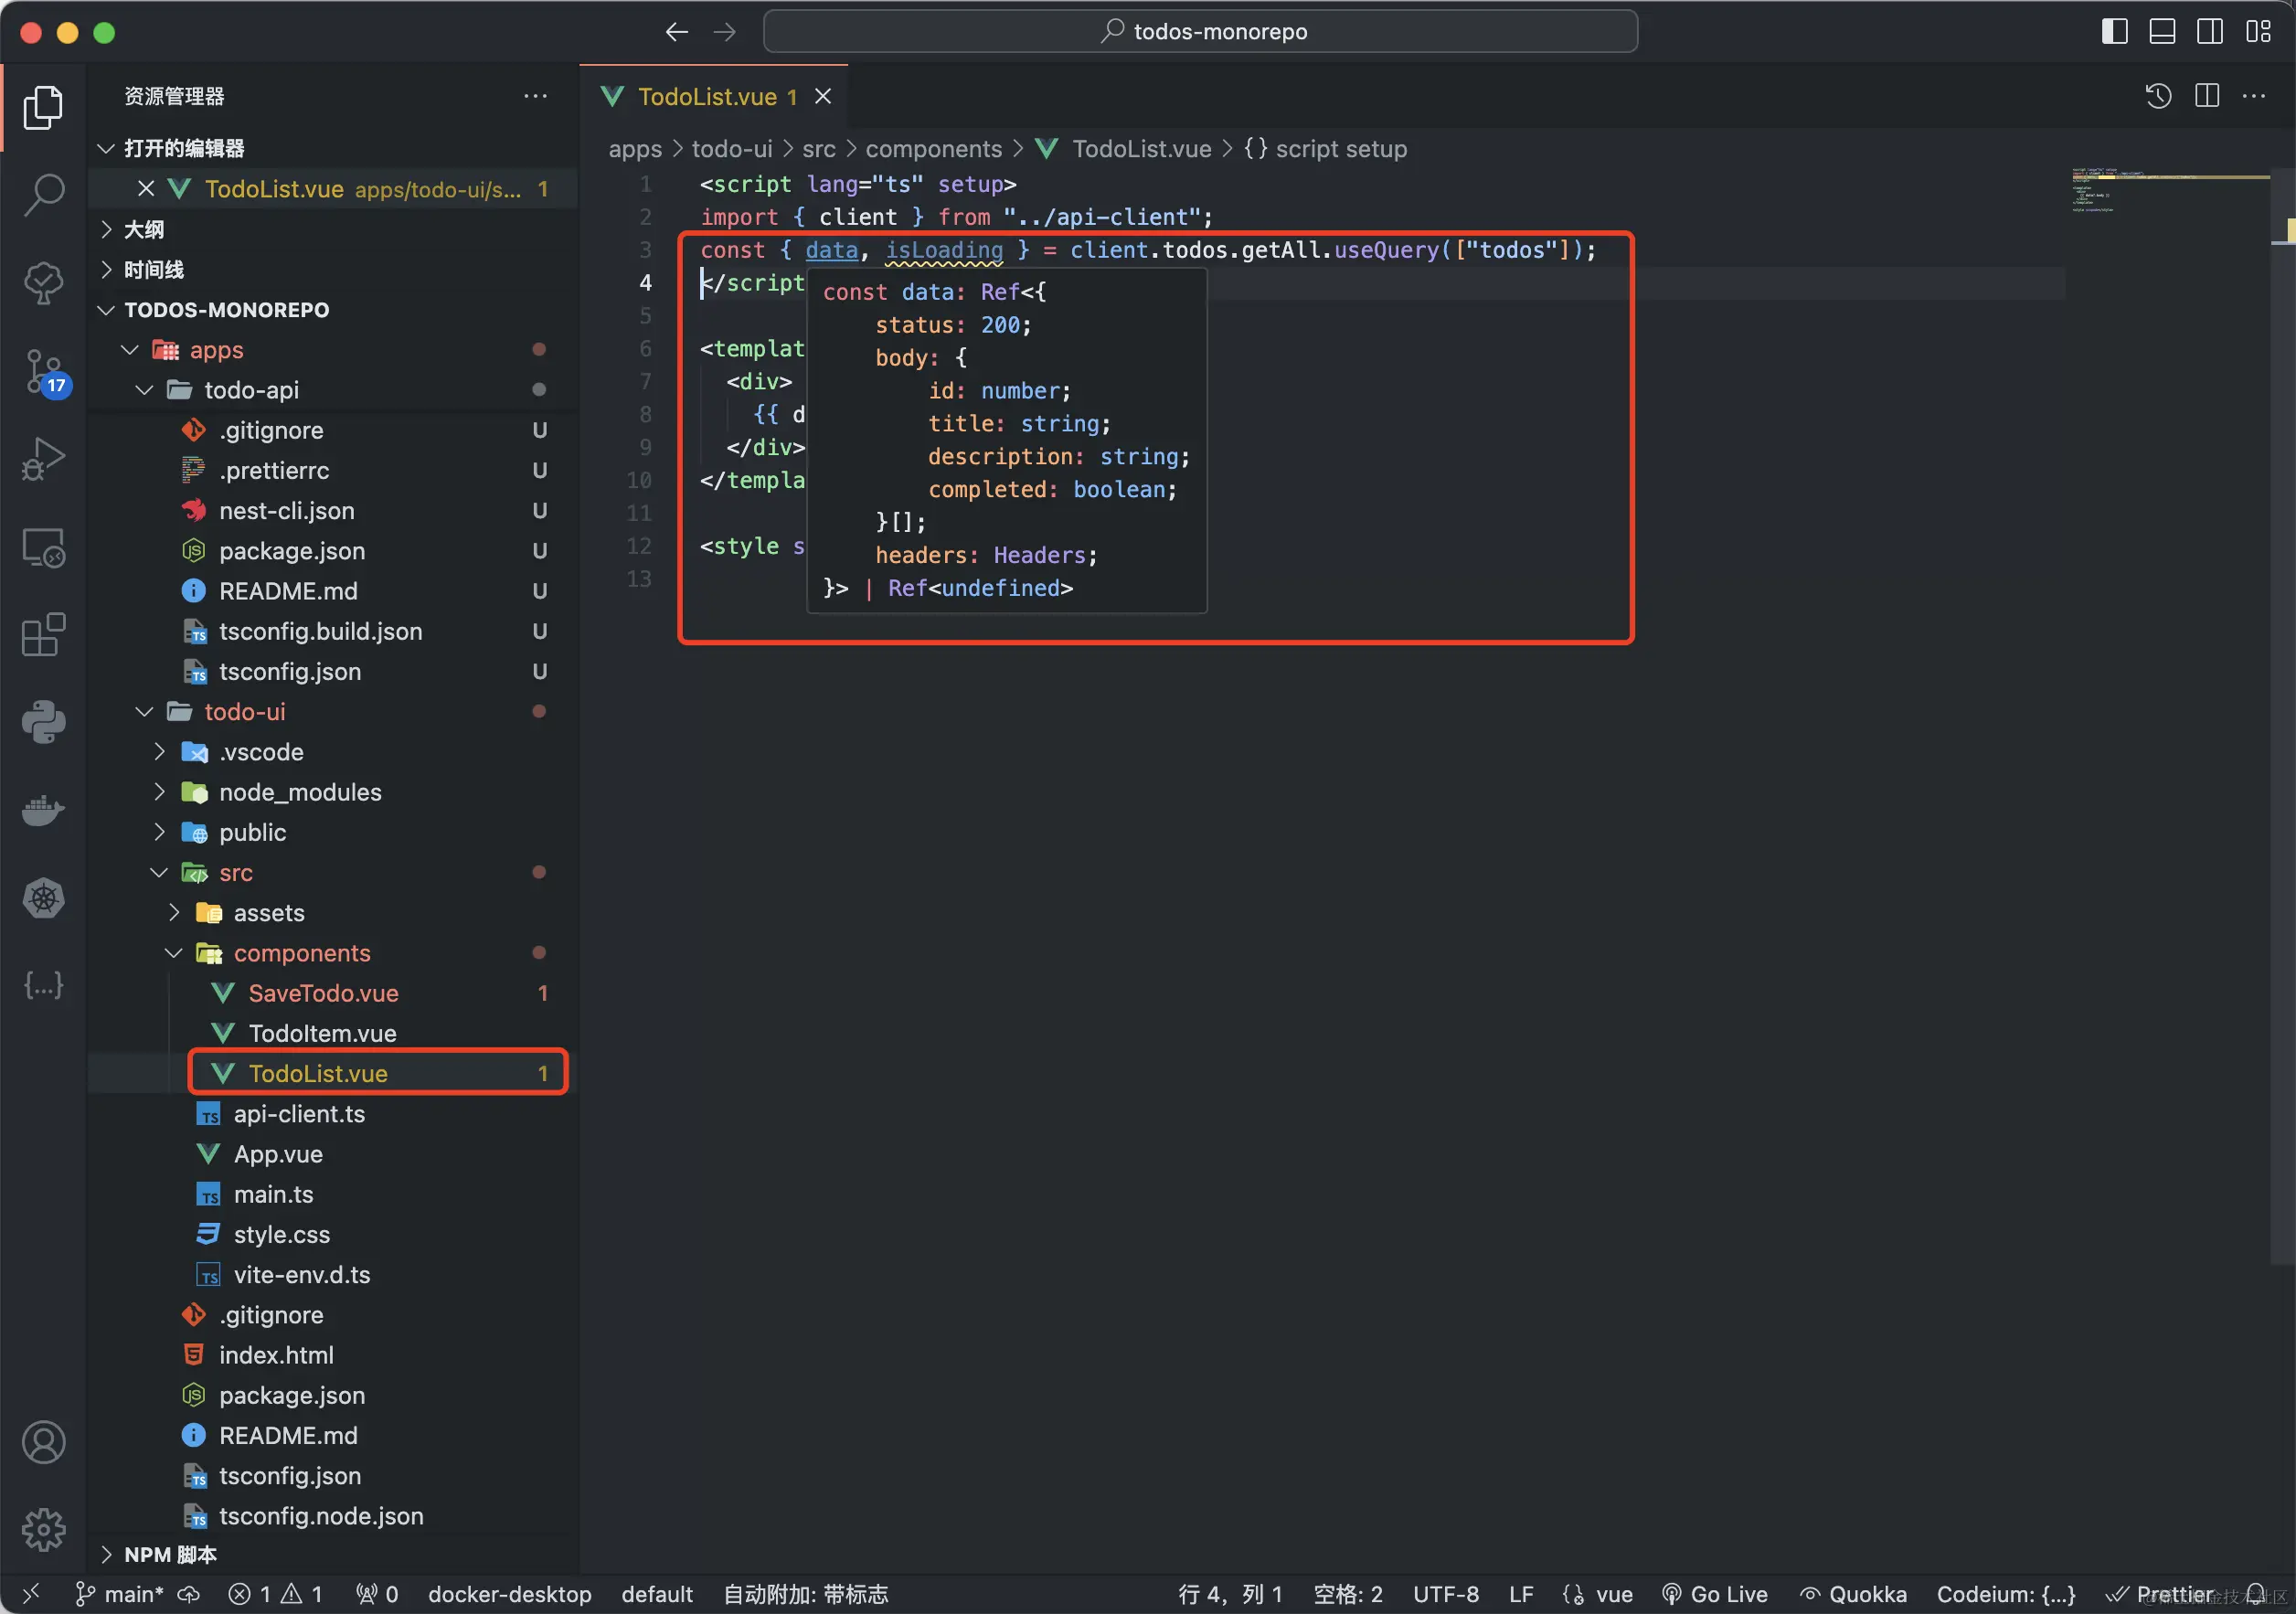Toggle primary sidebar visibility
Screen dimensions: 2296x1614
[x=2114, y=32]
